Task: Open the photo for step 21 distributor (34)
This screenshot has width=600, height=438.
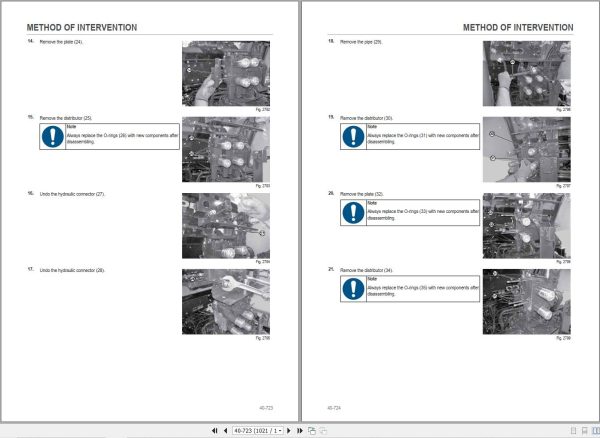Action: point(527,301)
